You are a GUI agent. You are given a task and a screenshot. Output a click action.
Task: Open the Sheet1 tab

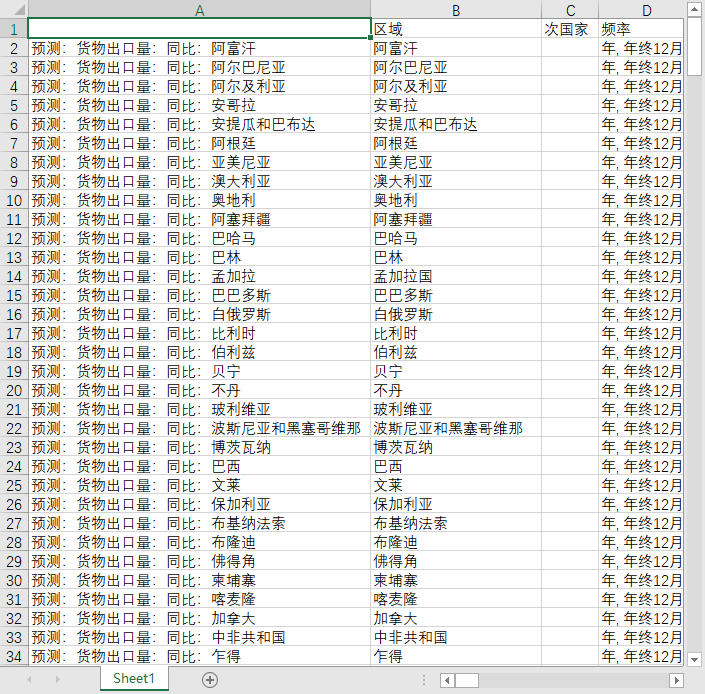134,678
